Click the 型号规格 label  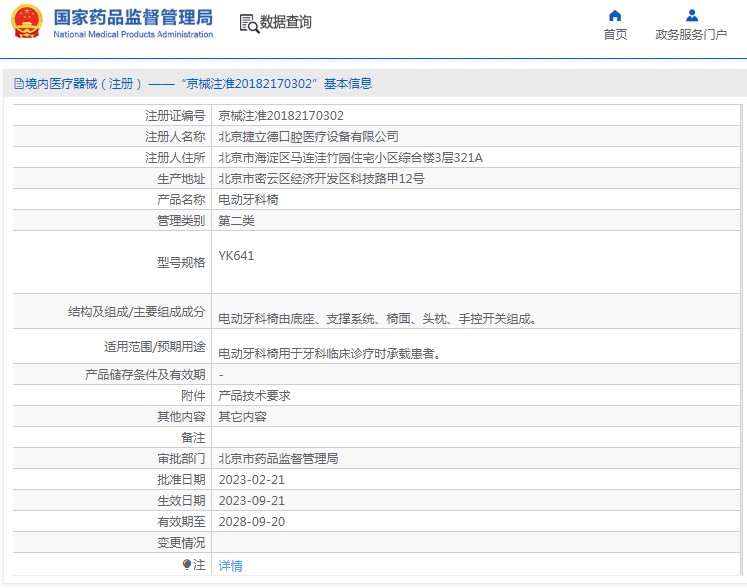pos(181,263)
